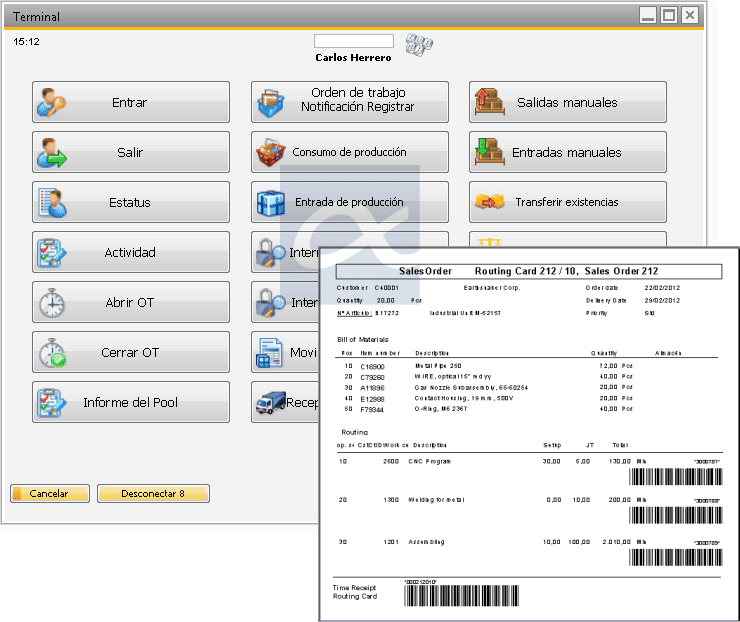Click the Cerrar OT stopwatch icon

pyautogui.click(x=51, y=352)
